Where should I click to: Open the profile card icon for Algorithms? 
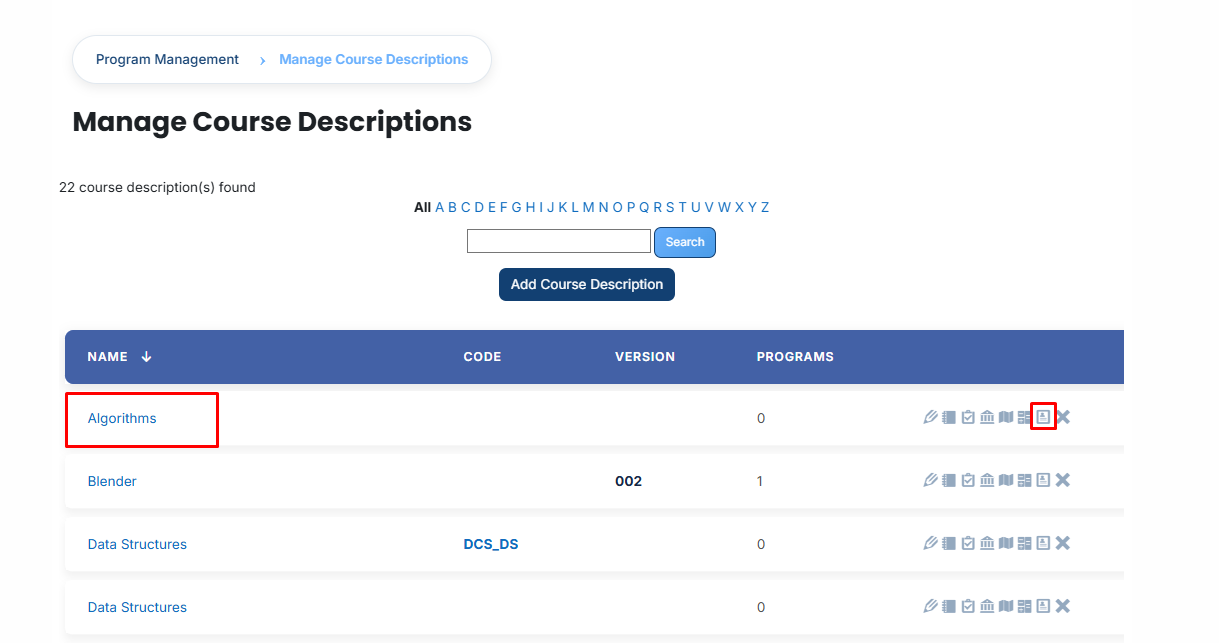[1043, 417]
